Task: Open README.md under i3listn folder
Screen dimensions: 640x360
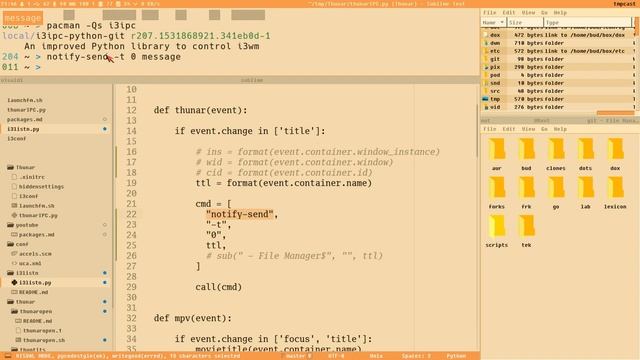Action: pyautogui.click(x=33, y=292)
